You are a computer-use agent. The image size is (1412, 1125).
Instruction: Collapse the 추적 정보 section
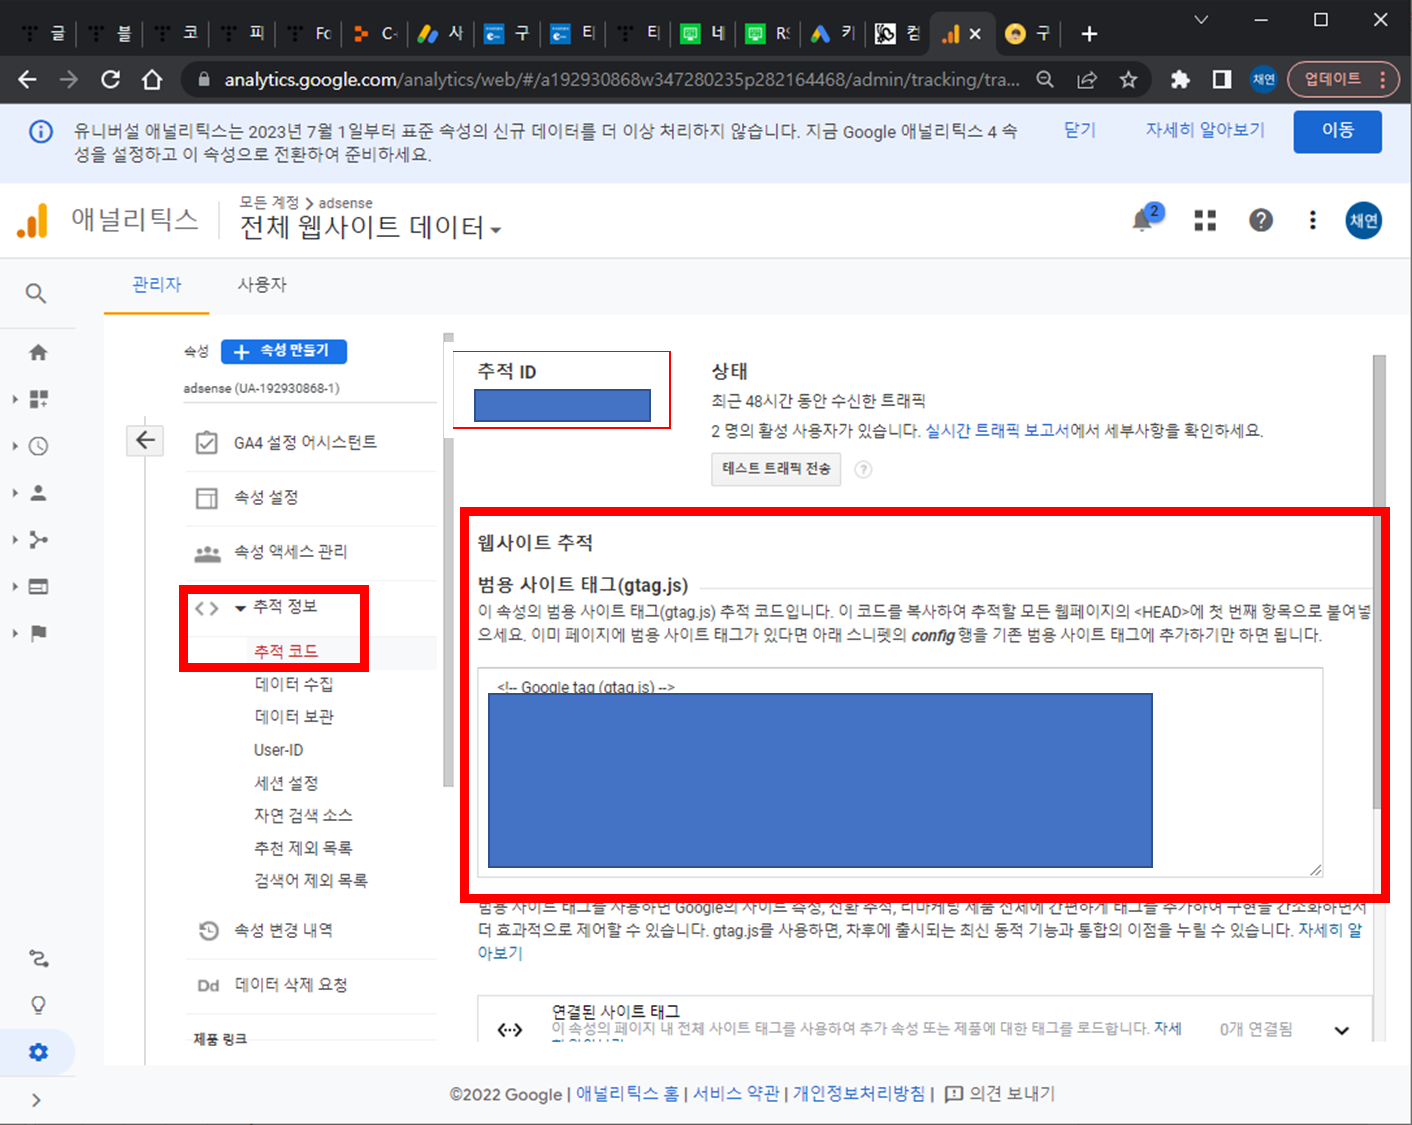240,607
